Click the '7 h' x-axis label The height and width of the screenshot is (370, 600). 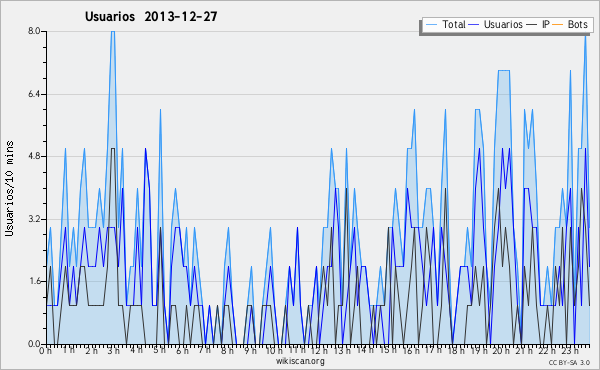tap(204, 350)
